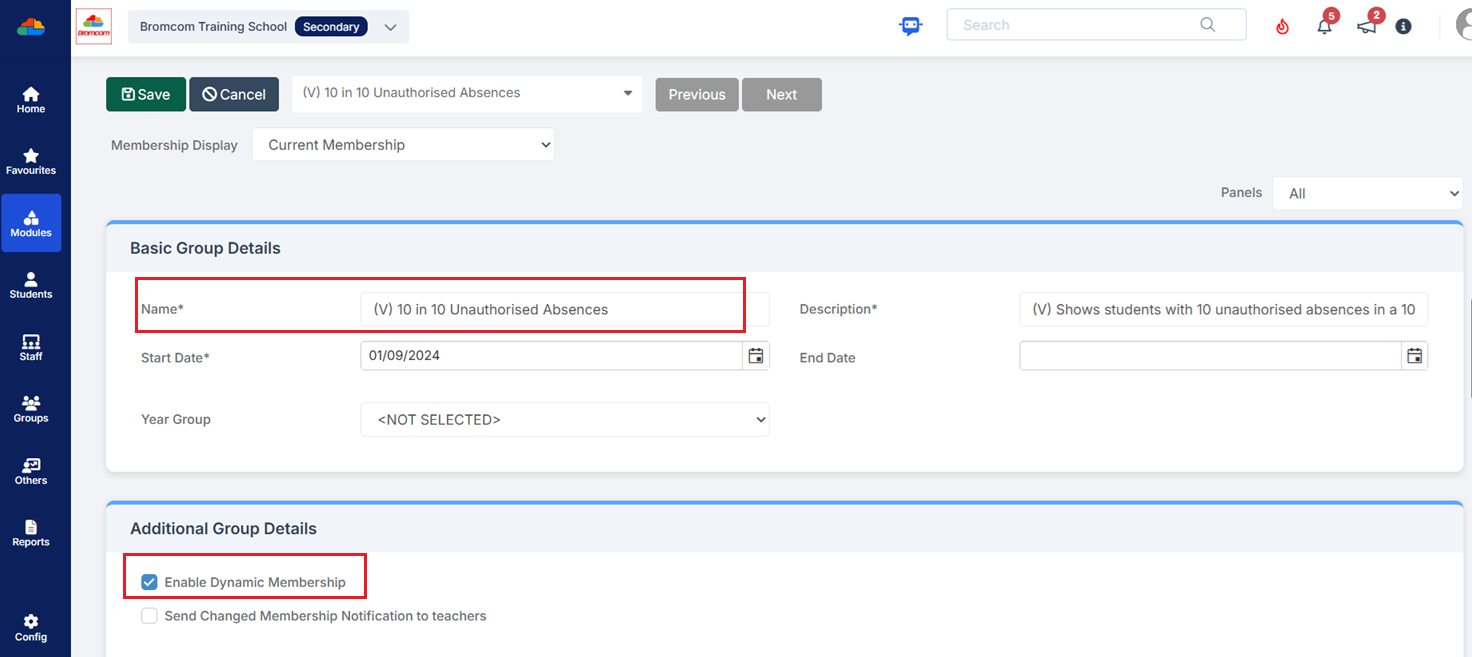The height and width of the screenshot is (657, 1472).
Task: Open Start Date calendar picker
Action: click(x=756, y=356)
